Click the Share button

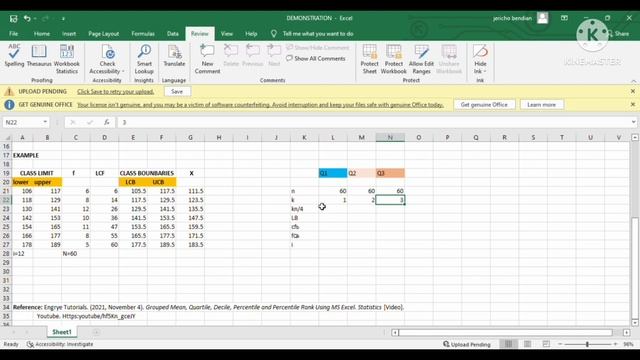(x=619, y=34)
